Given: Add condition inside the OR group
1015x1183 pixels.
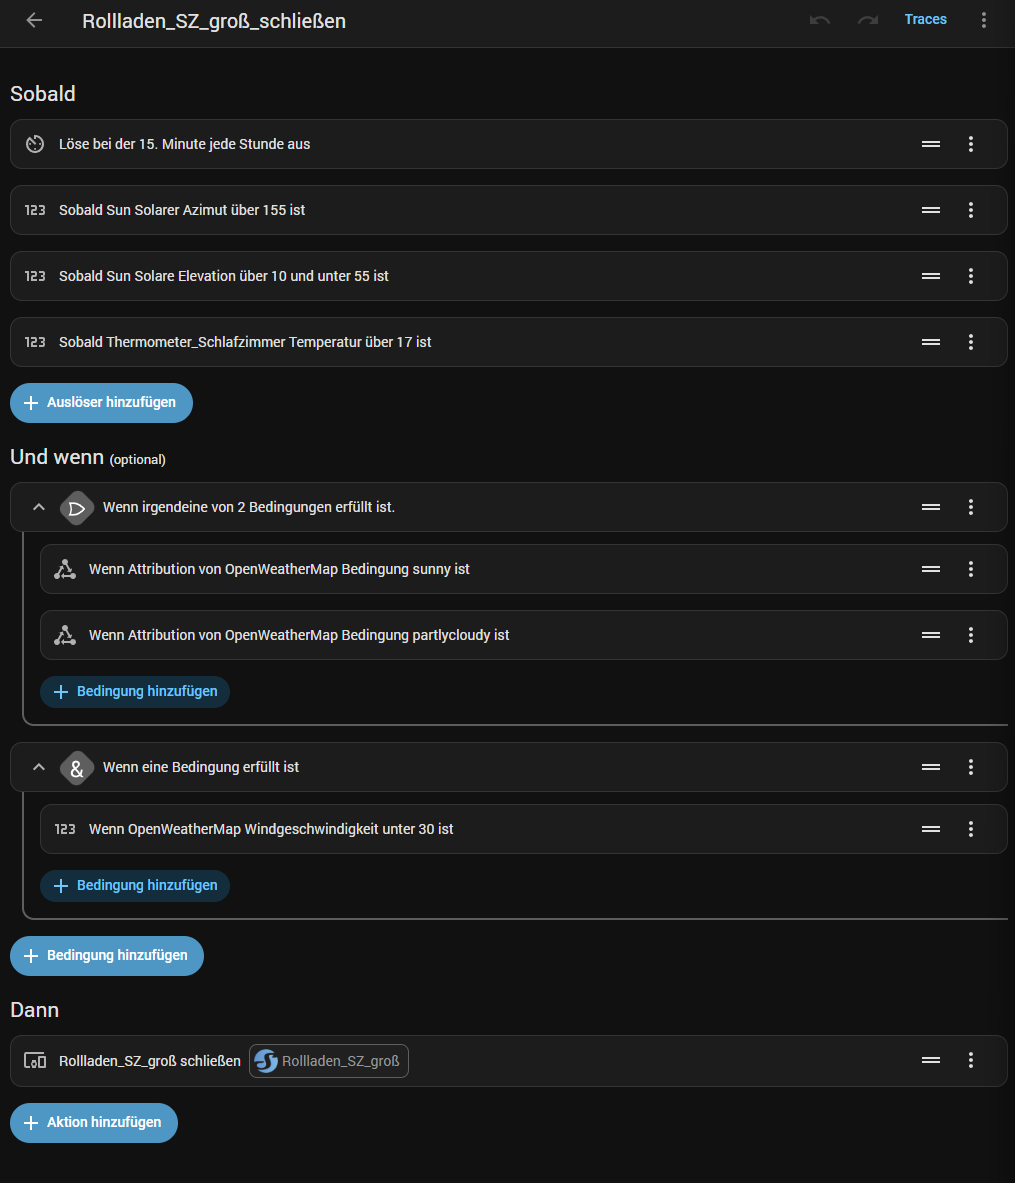Looking at the screenshot, I should (135, 691).
